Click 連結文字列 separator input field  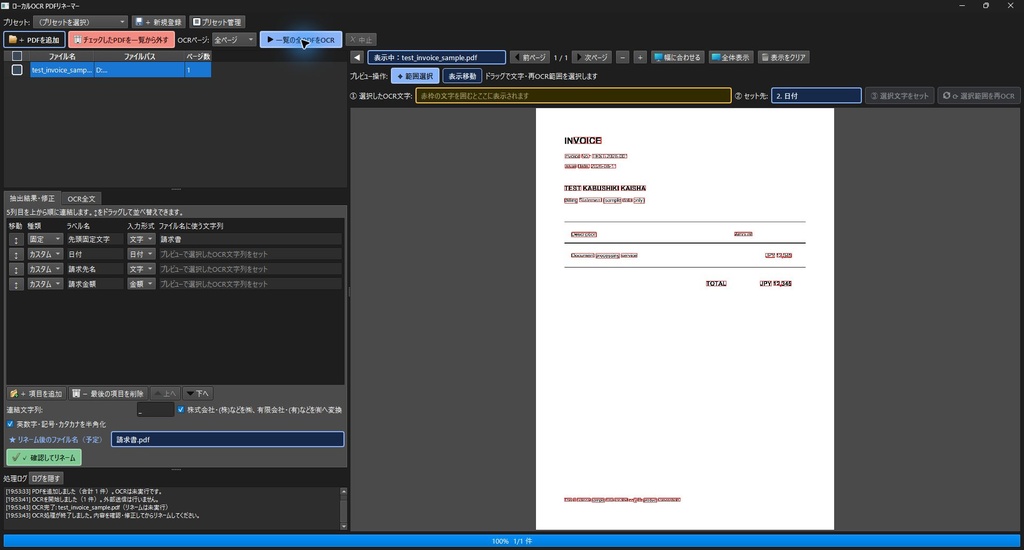[x=155, y=410]
